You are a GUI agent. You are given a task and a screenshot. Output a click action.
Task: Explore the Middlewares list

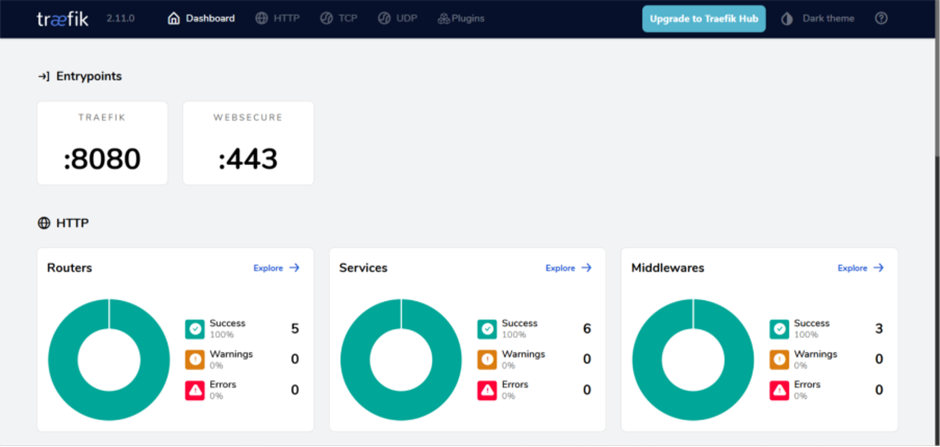point(861,268)
